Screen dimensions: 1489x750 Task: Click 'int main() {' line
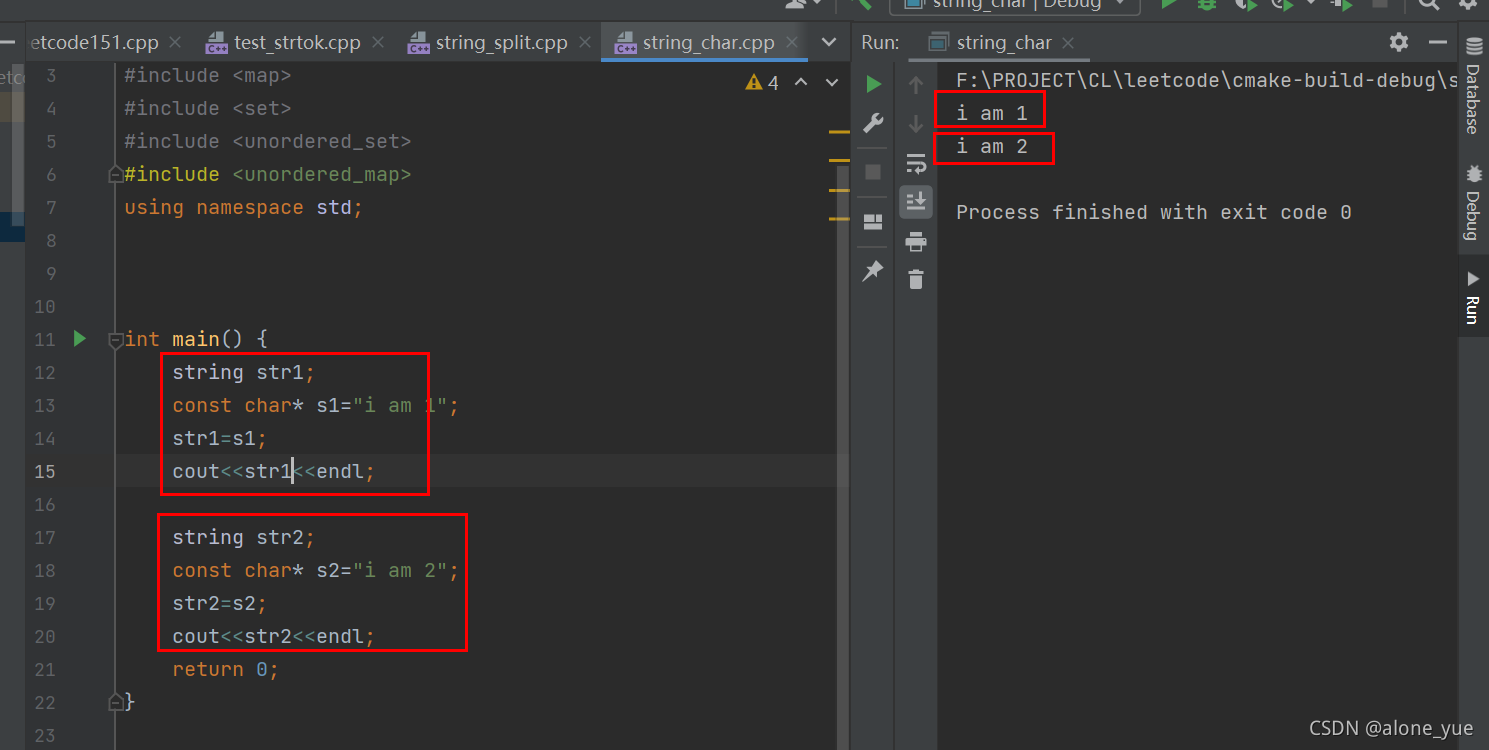pos(195,339)
